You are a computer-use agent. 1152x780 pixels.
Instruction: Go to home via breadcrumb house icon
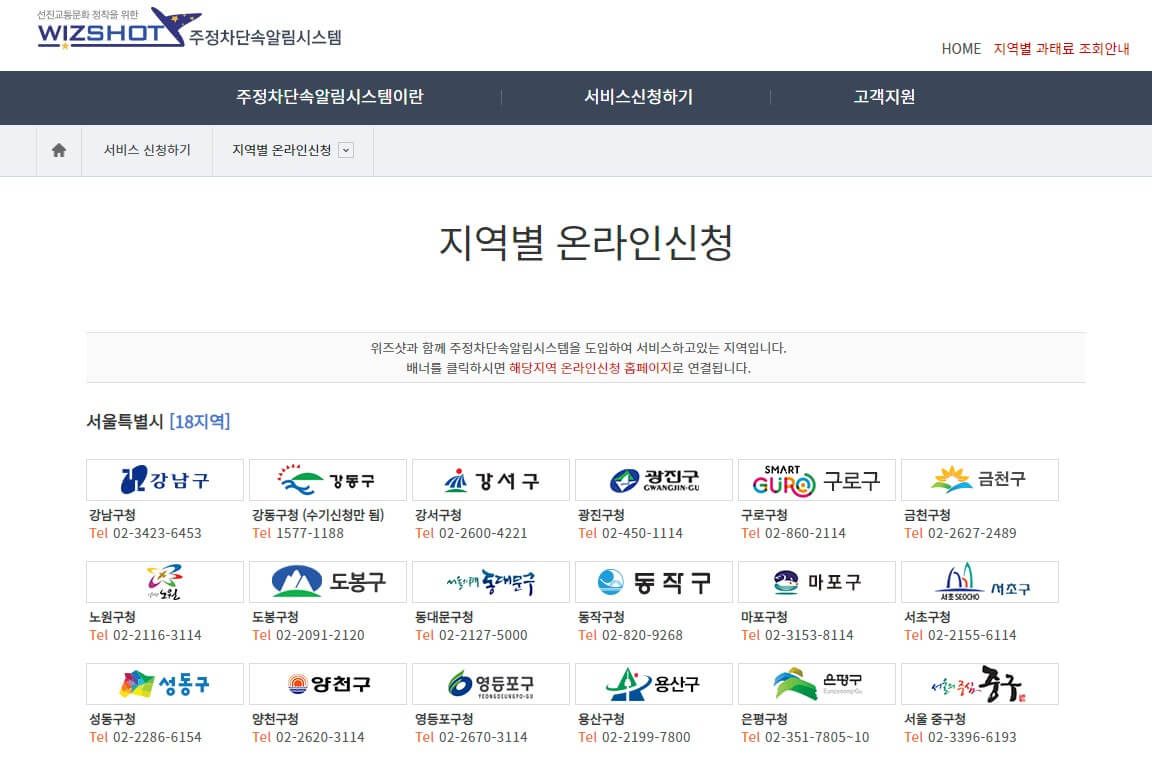(x=59, y=150)
